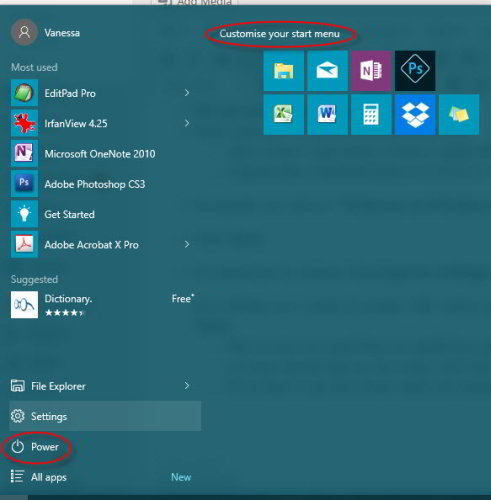Click the Power symbol icon
491x500 pixels.
pos(18,447)
